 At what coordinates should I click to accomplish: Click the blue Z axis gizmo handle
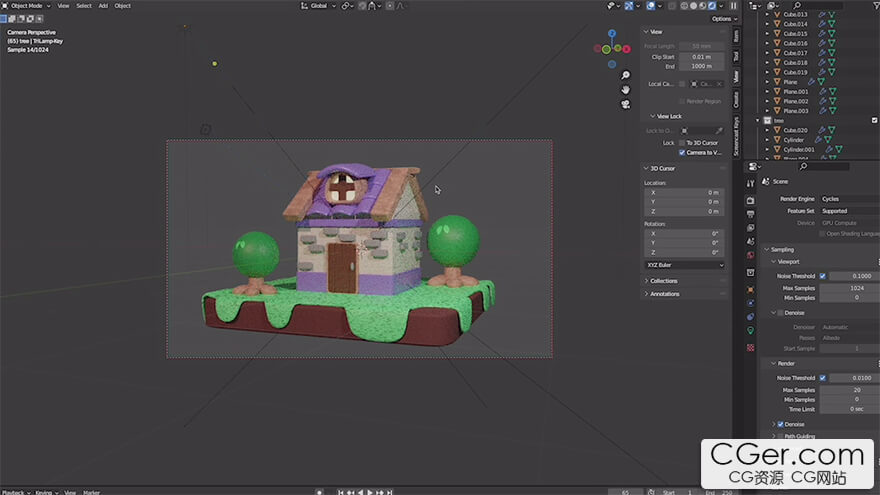(x=612, y=34)
